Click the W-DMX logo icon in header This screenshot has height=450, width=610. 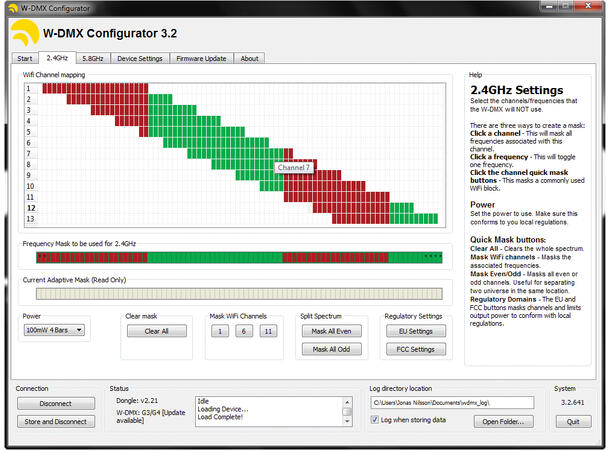[24, 33]
